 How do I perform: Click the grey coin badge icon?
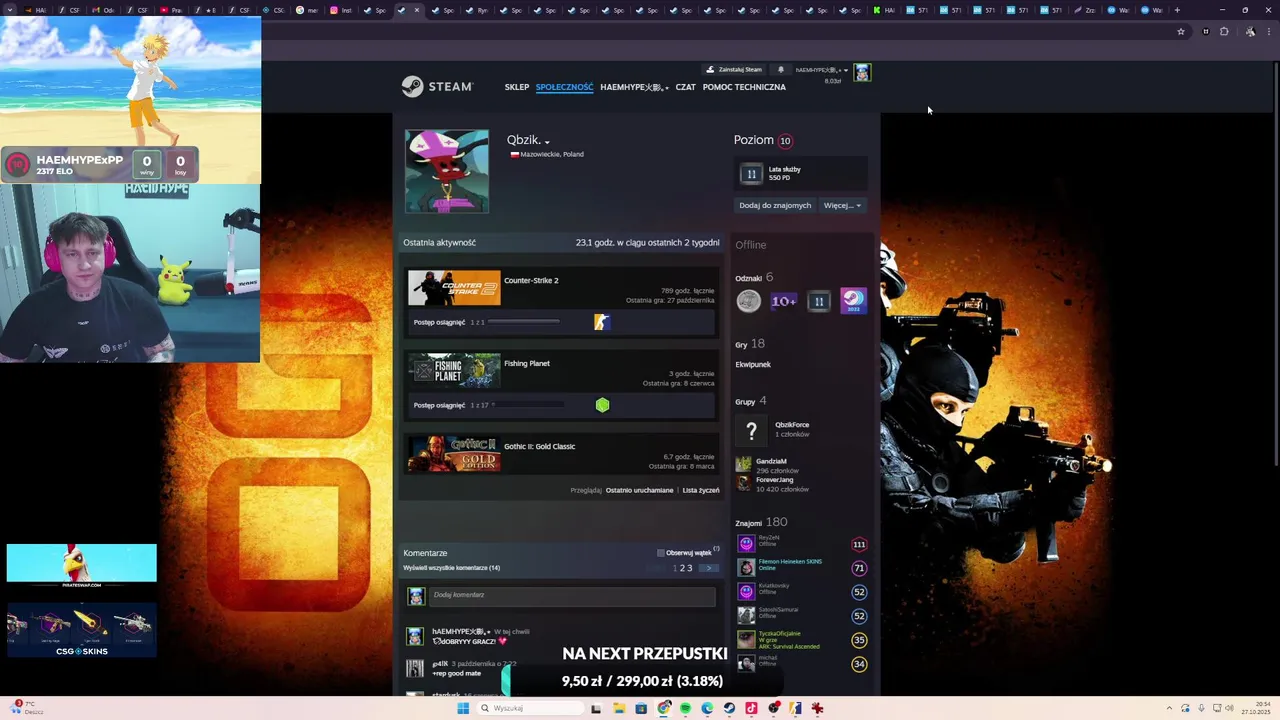pyautogui.click(x=749, y=301)
